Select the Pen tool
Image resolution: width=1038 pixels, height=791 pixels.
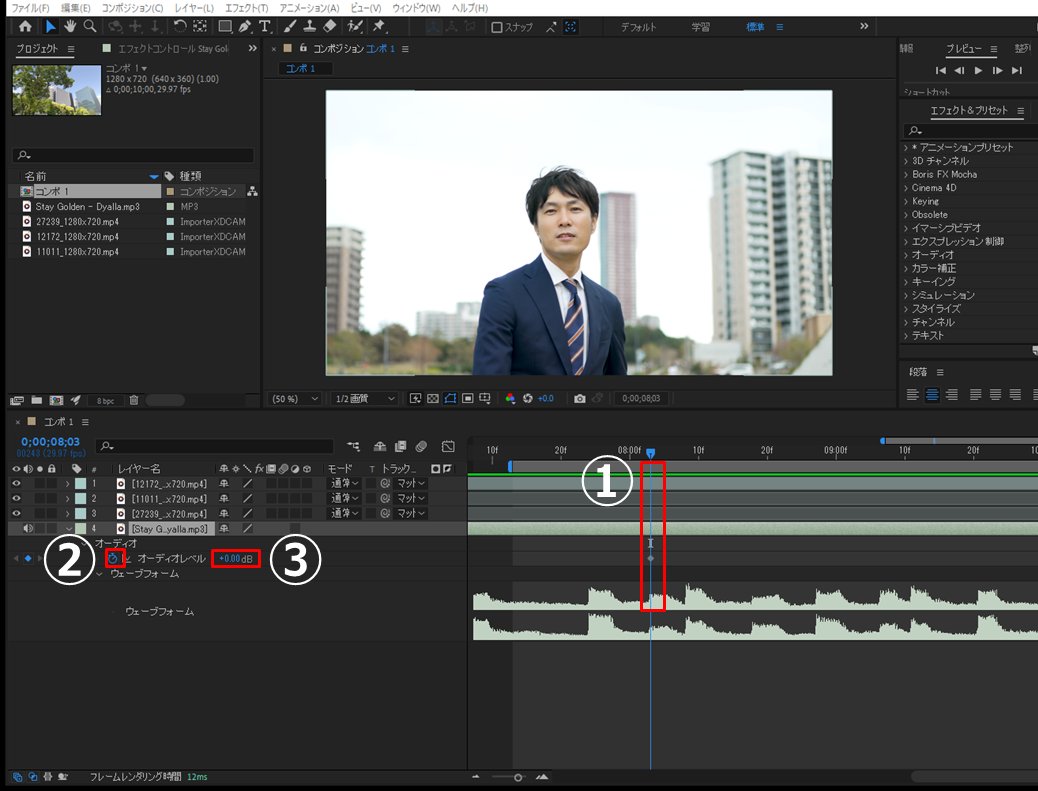point(245,27)
